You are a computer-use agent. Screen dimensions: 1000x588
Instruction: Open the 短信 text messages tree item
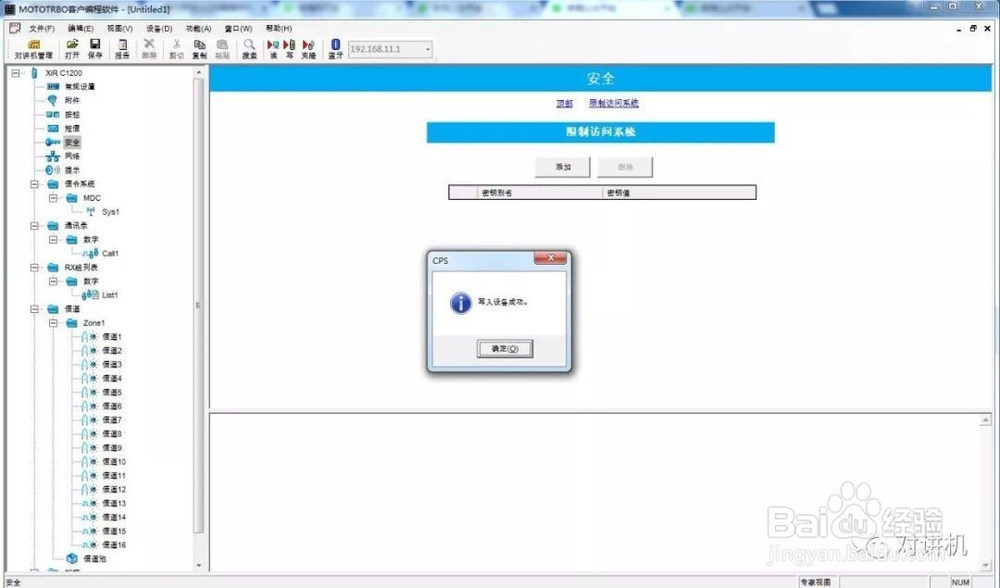72,129
